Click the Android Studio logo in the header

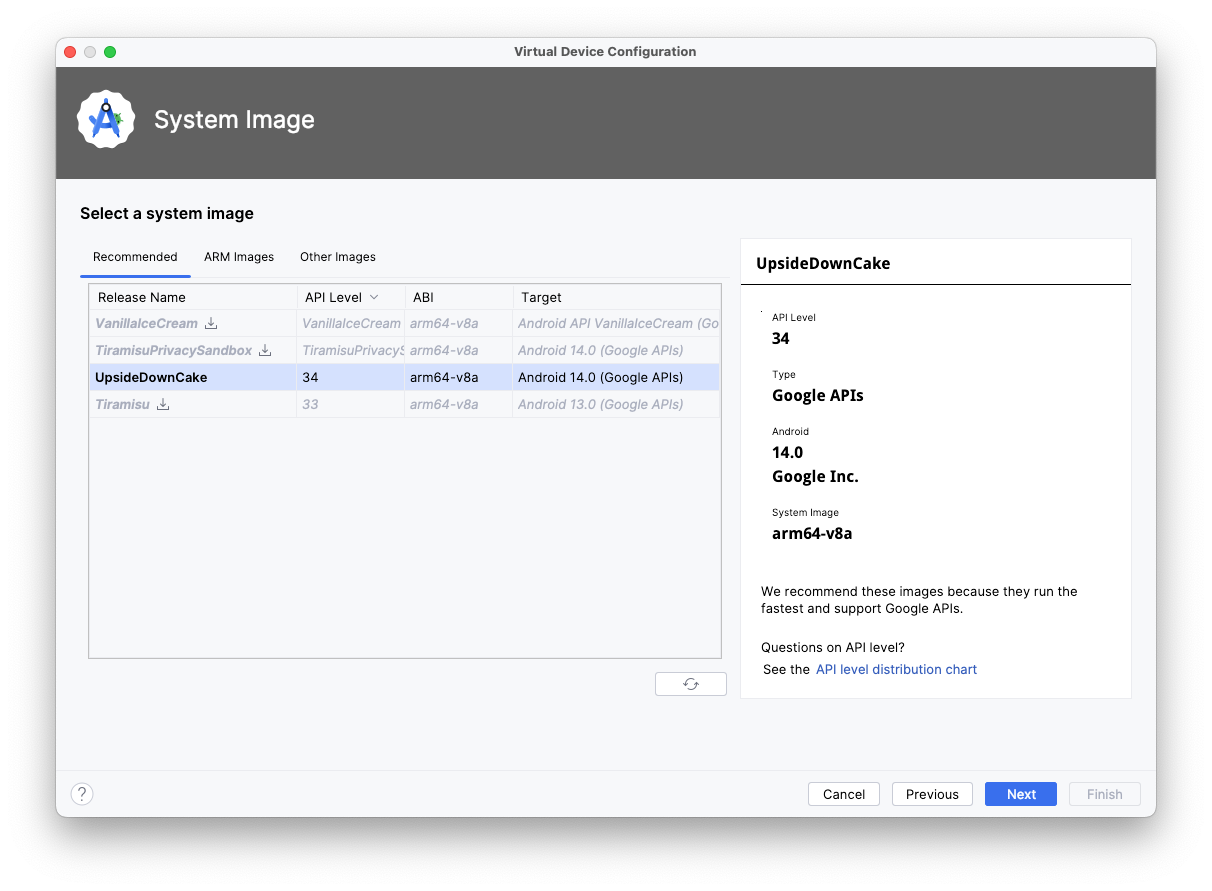[x=106, y=118]
